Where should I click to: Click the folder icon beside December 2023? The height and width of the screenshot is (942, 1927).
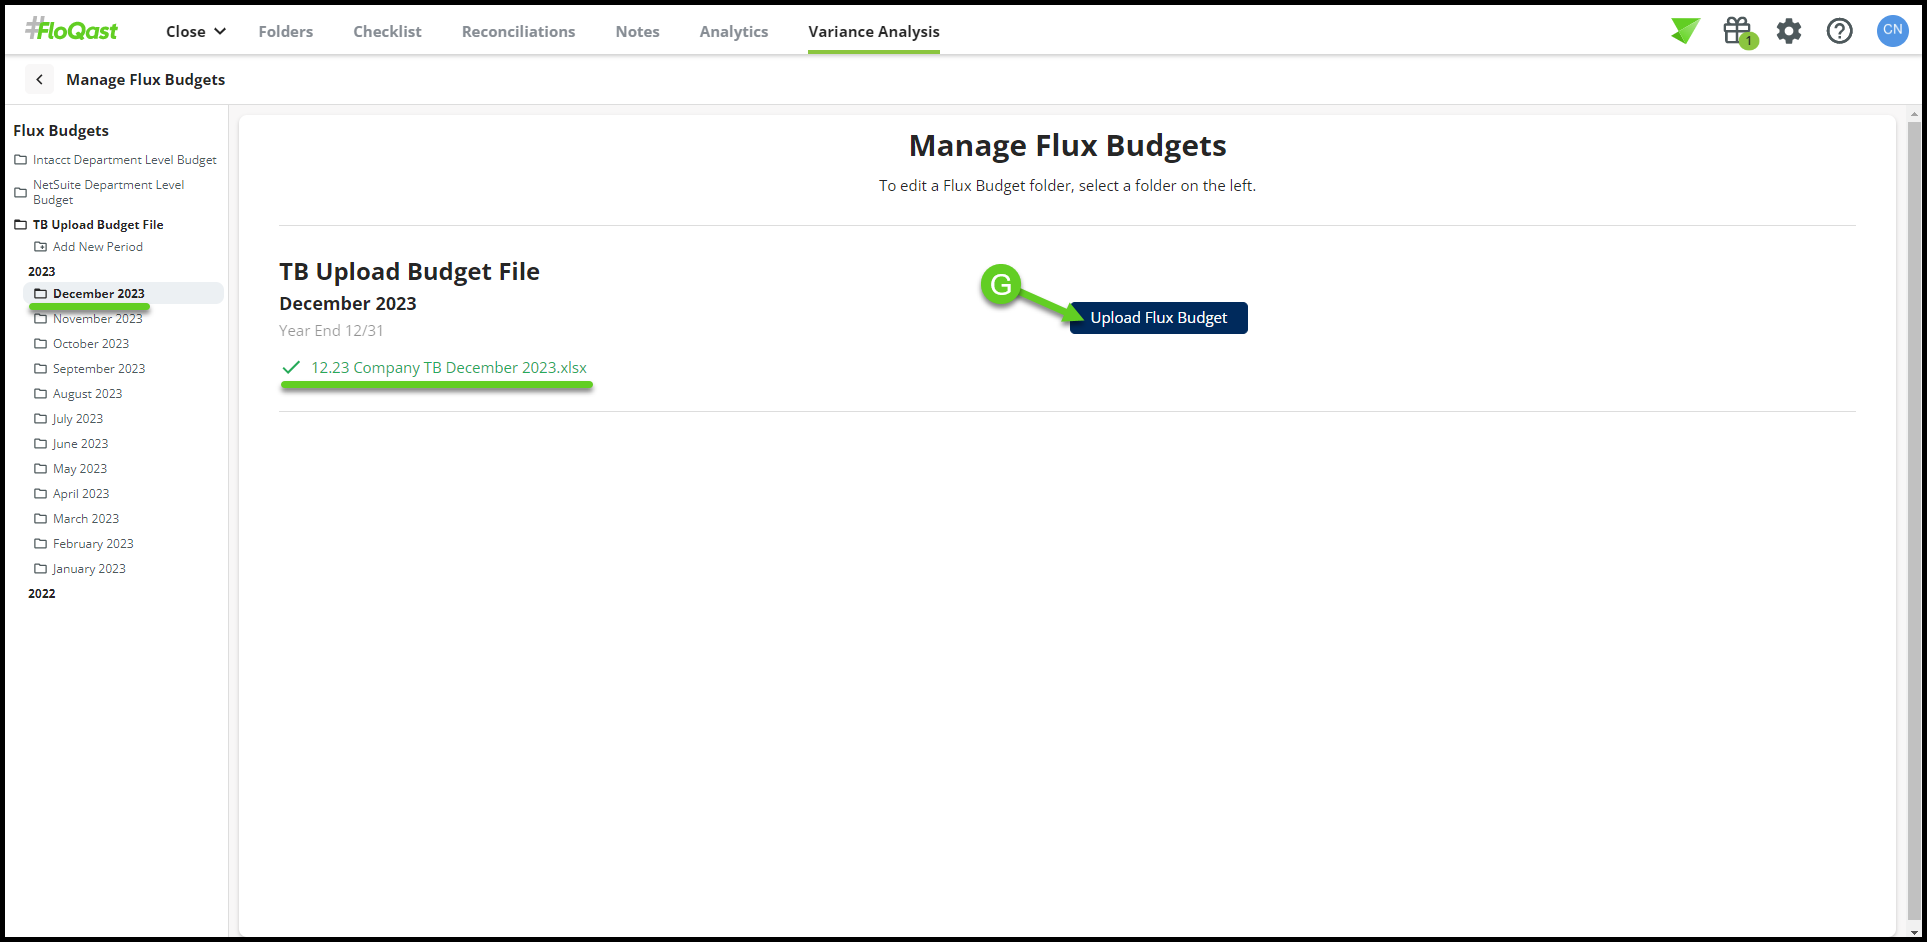pyautogui.click(x=41, y=294)
